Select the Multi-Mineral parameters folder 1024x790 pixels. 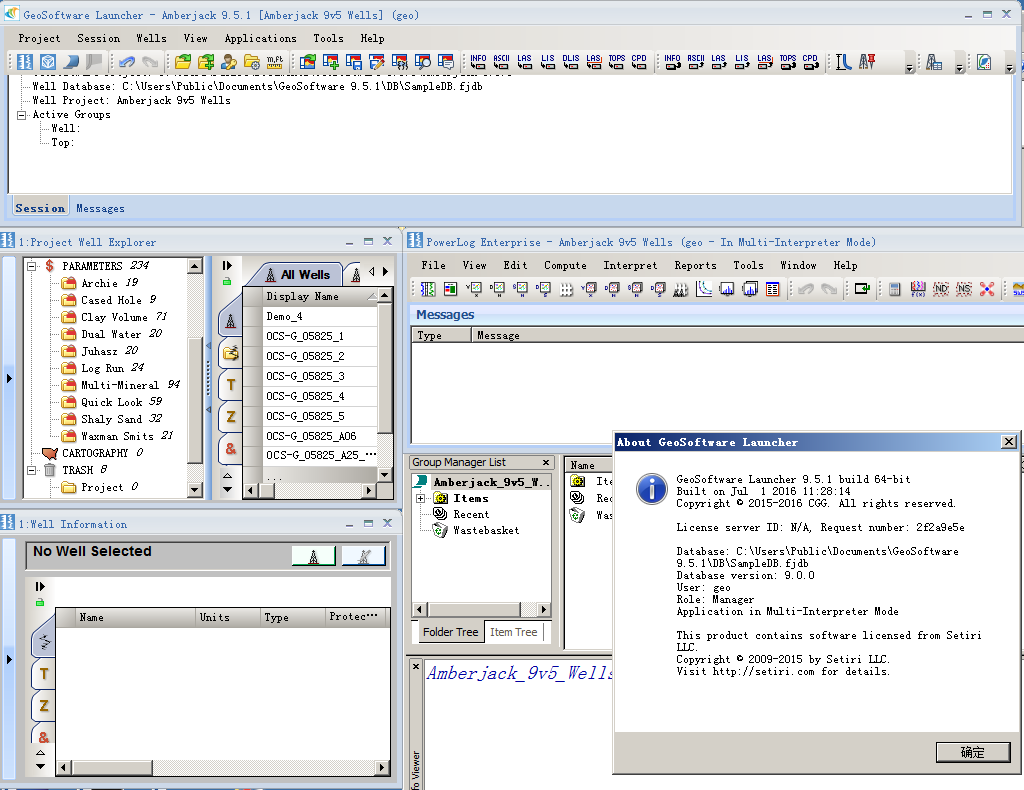[121, 385]
